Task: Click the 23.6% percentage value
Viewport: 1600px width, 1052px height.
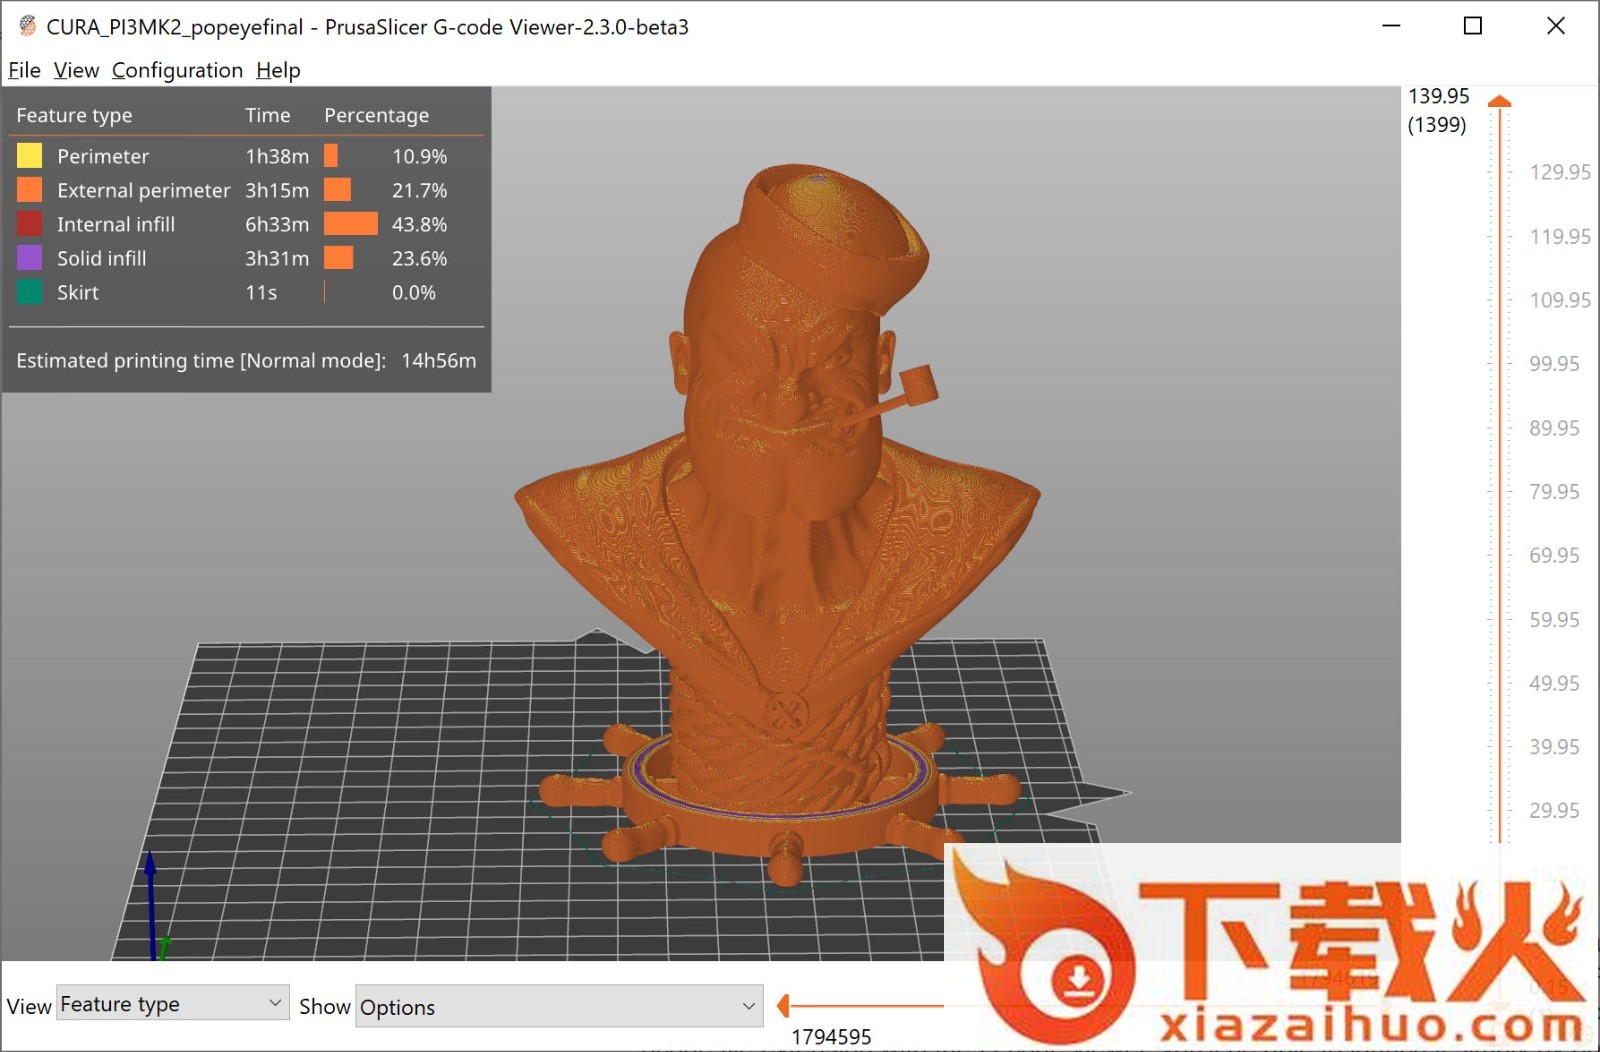Action: click(419, 258)
